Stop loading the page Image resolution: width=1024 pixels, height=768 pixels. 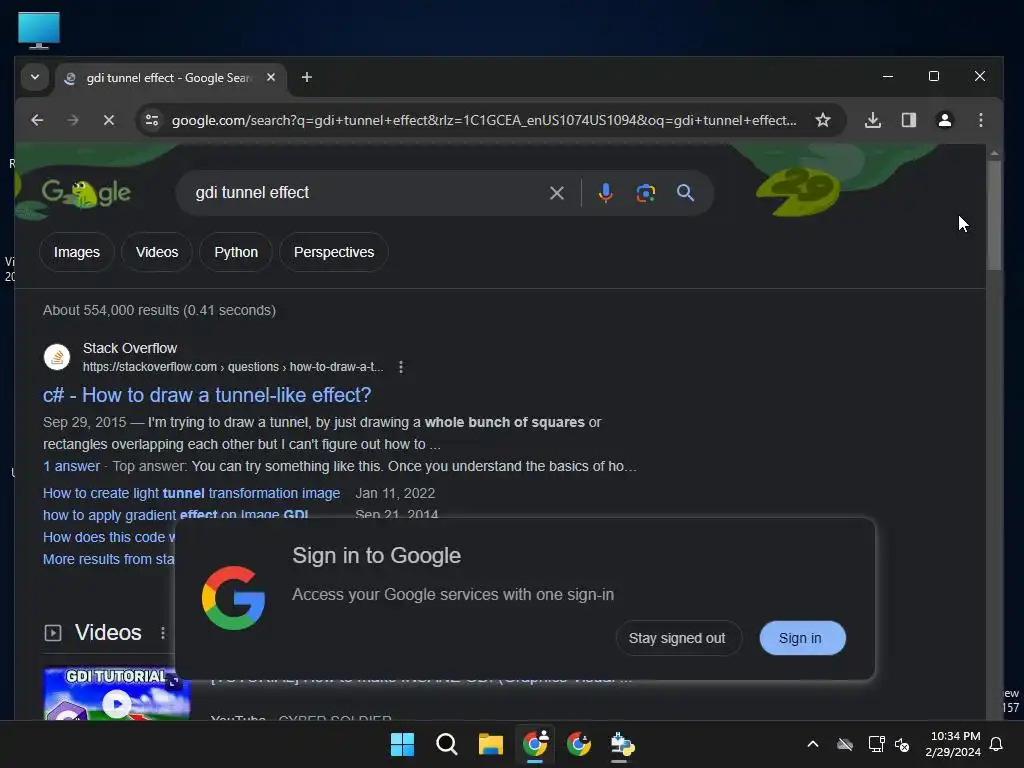click(109, 120)
